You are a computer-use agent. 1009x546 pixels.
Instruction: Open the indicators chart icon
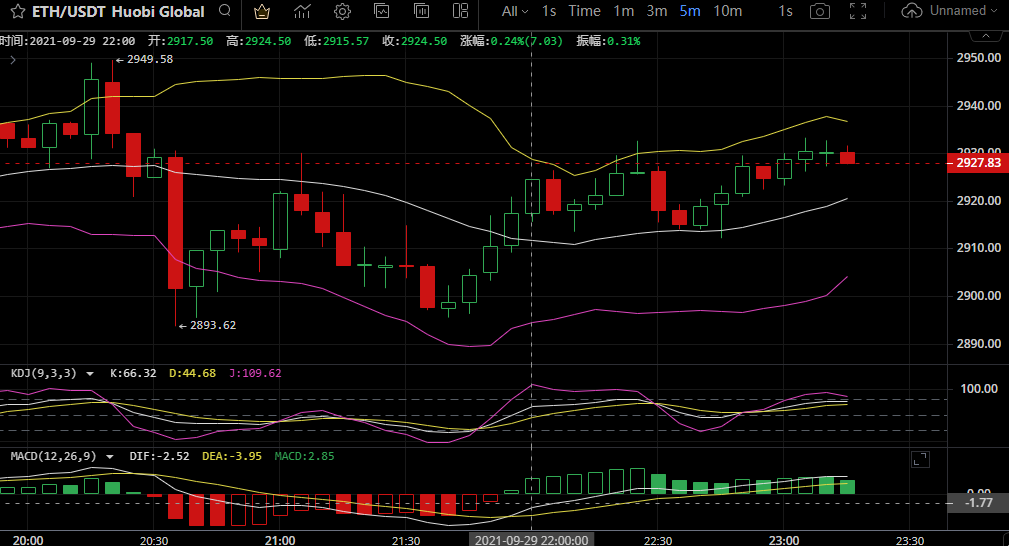[302, 12]
